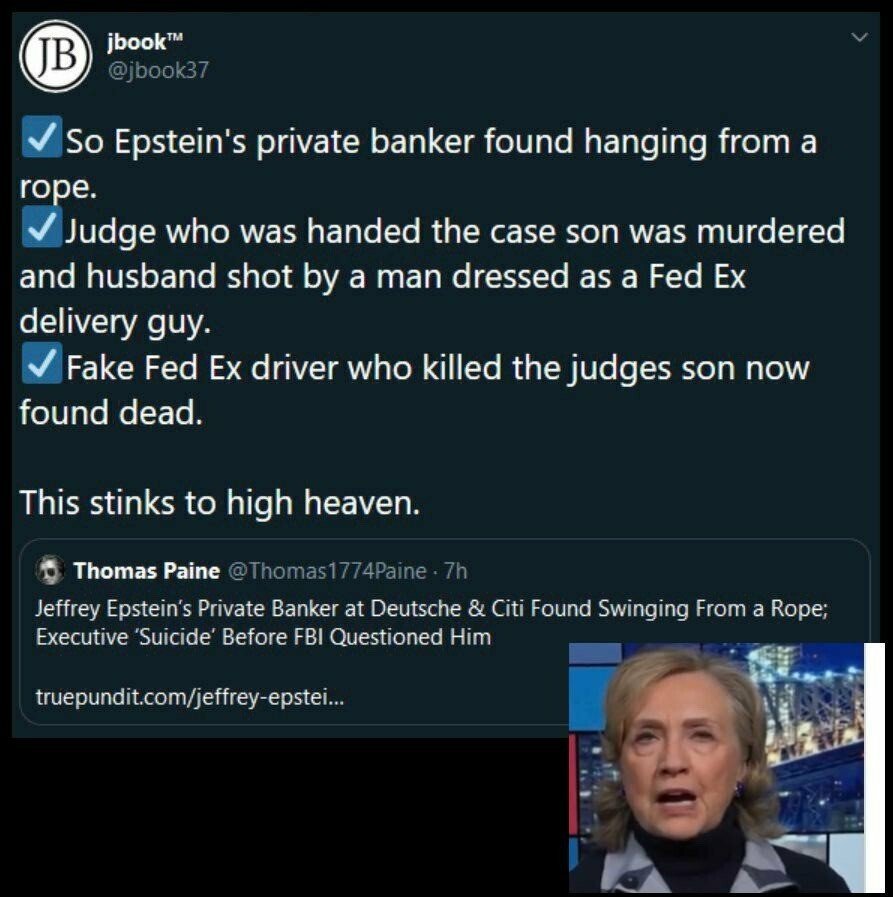Screen dimensions: 893x897
Task: Click the 7h timestamp on quoted tweet
Action: point(455,571)
